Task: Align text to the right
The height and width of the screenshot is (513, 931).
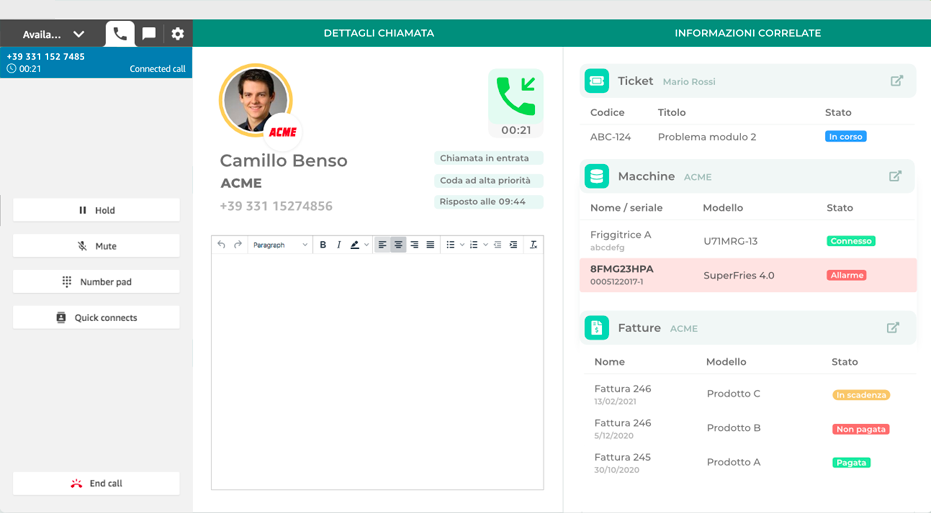Action: click(414, 245)
